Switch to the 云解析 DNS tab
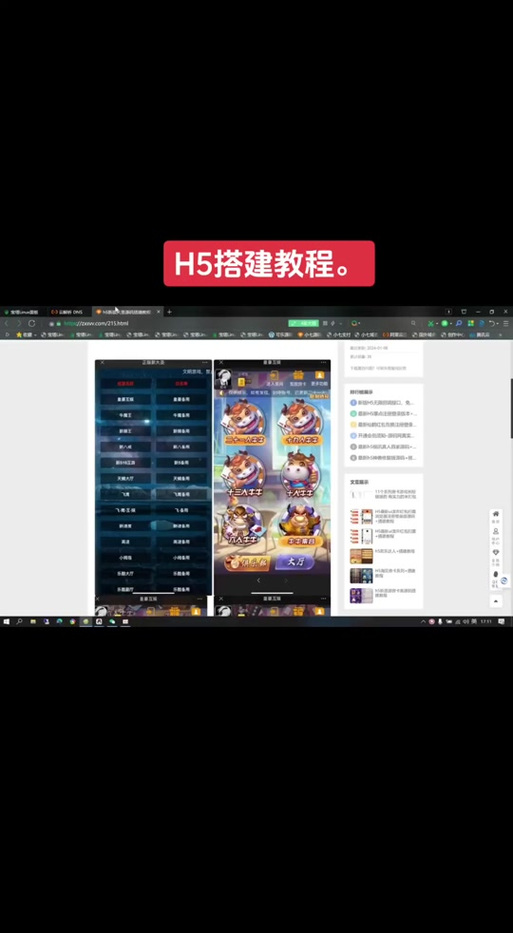The image size is (513, 933). pyautogui.click(x=67, y=312)
